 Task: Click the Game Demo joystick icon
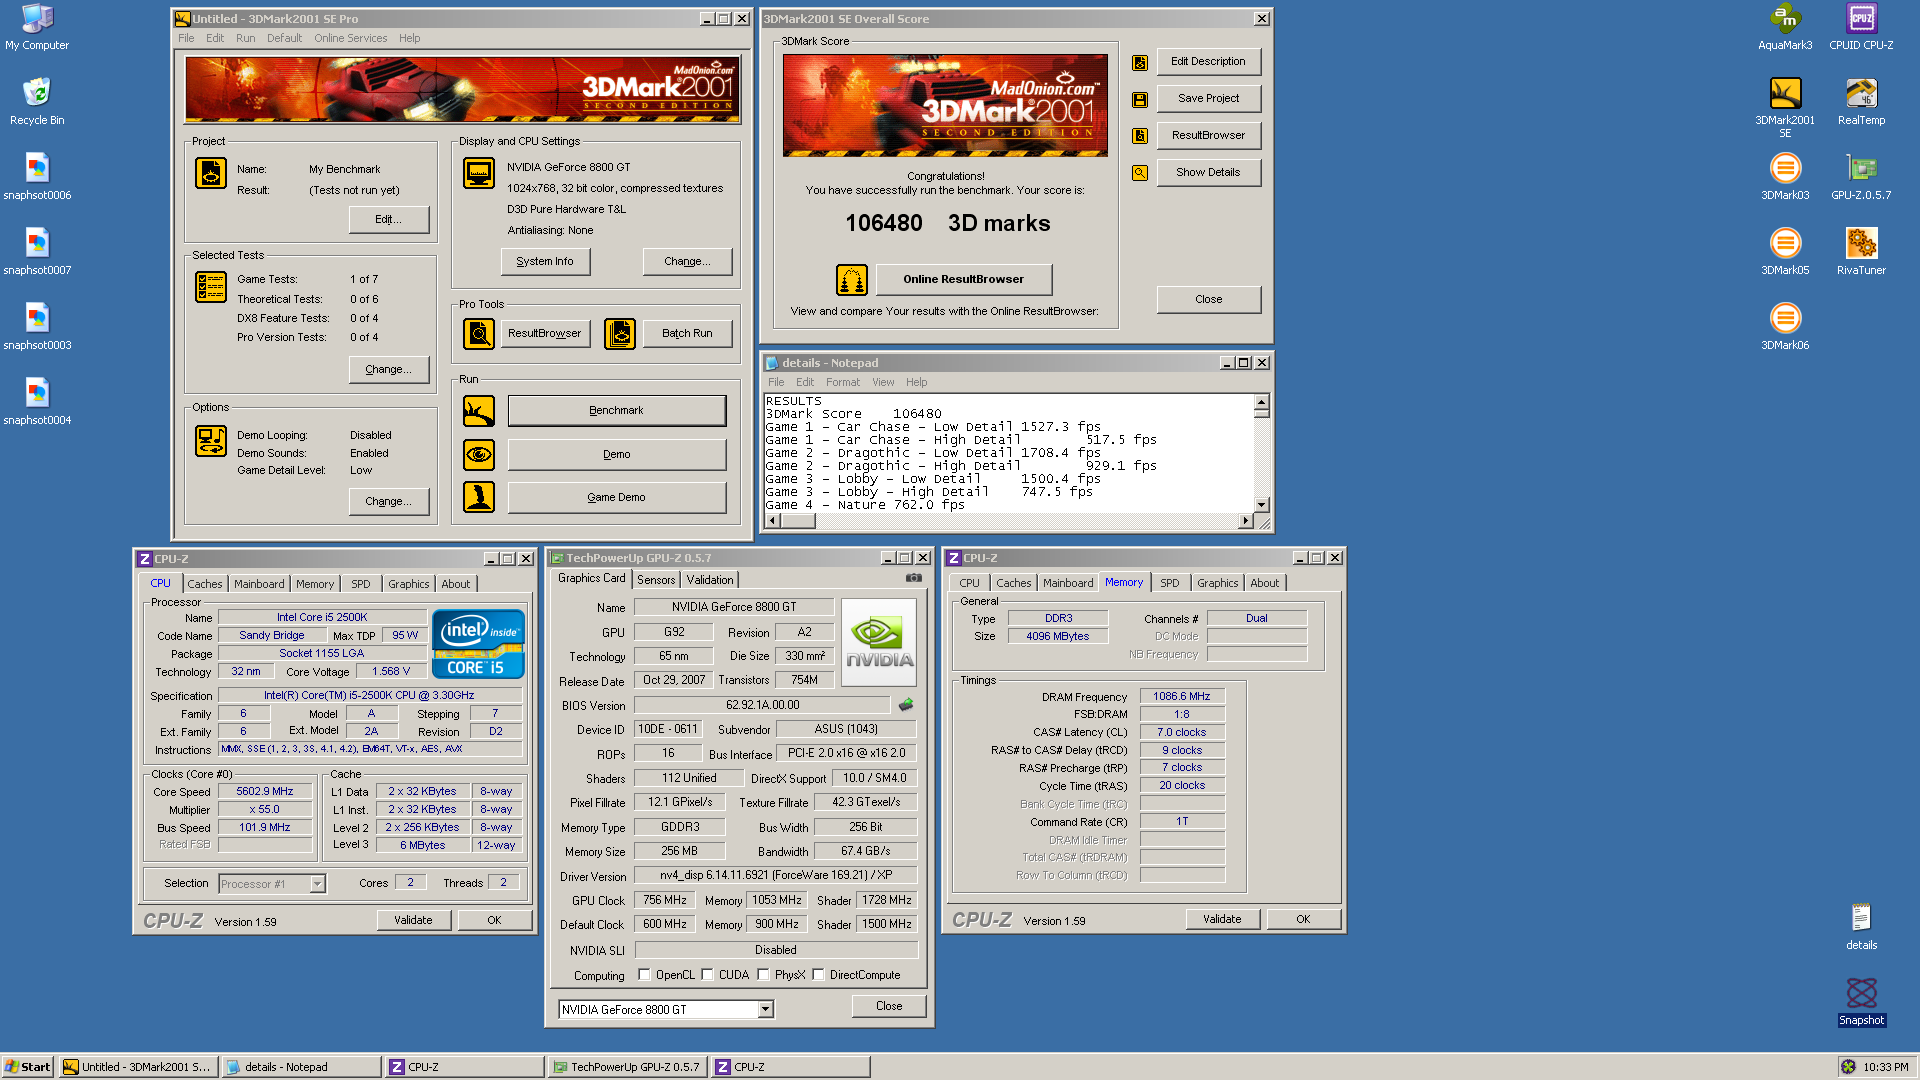point(479,497)
